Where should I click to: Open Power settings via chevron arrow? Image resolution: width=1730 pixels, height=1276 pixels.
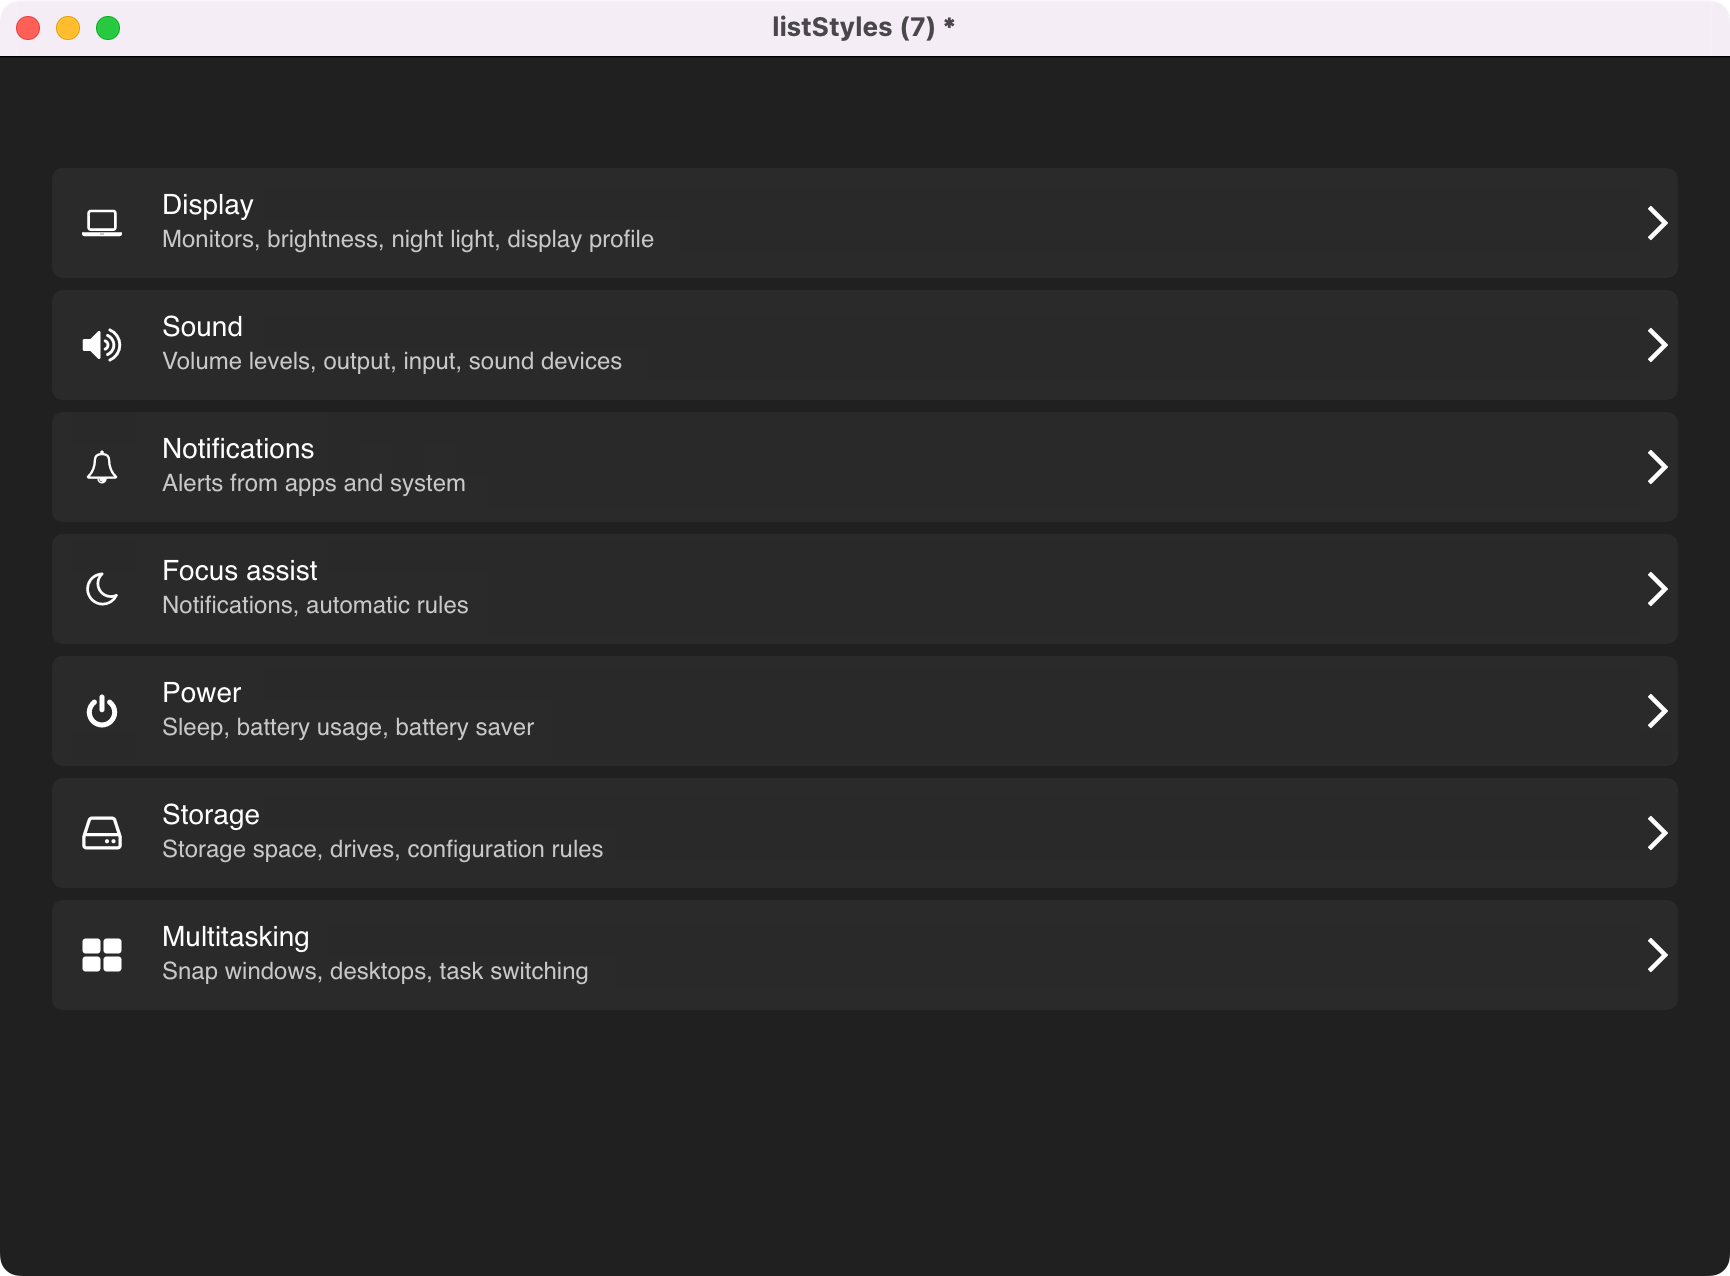(1657, 711)
